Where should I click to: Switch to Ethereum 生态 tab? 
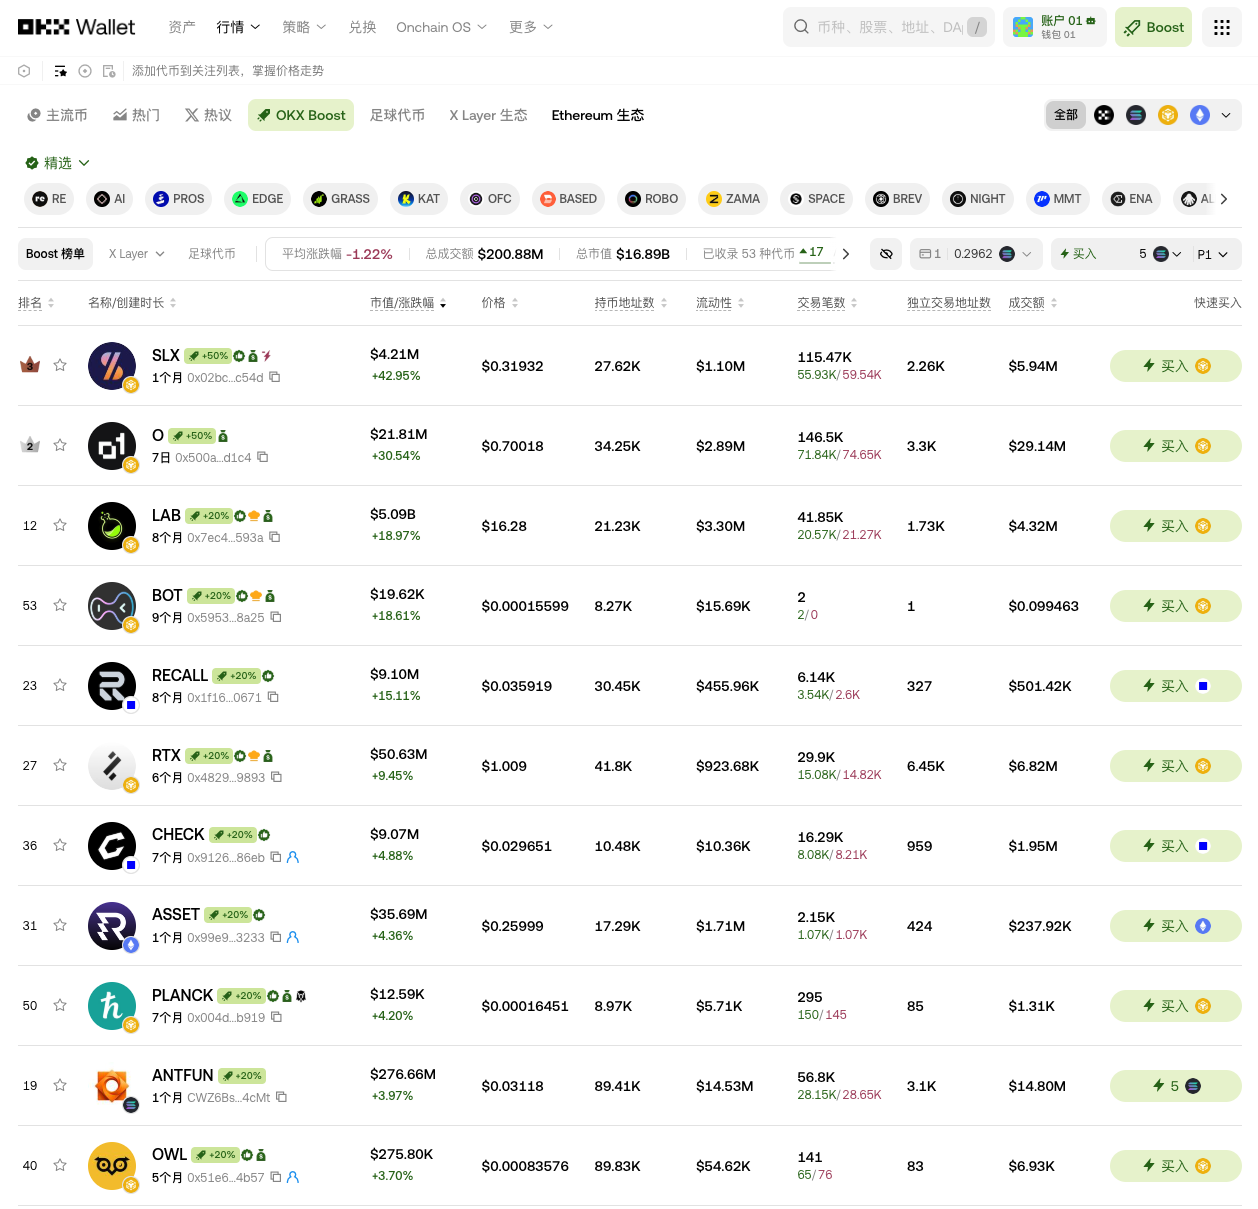click(598, 115)
